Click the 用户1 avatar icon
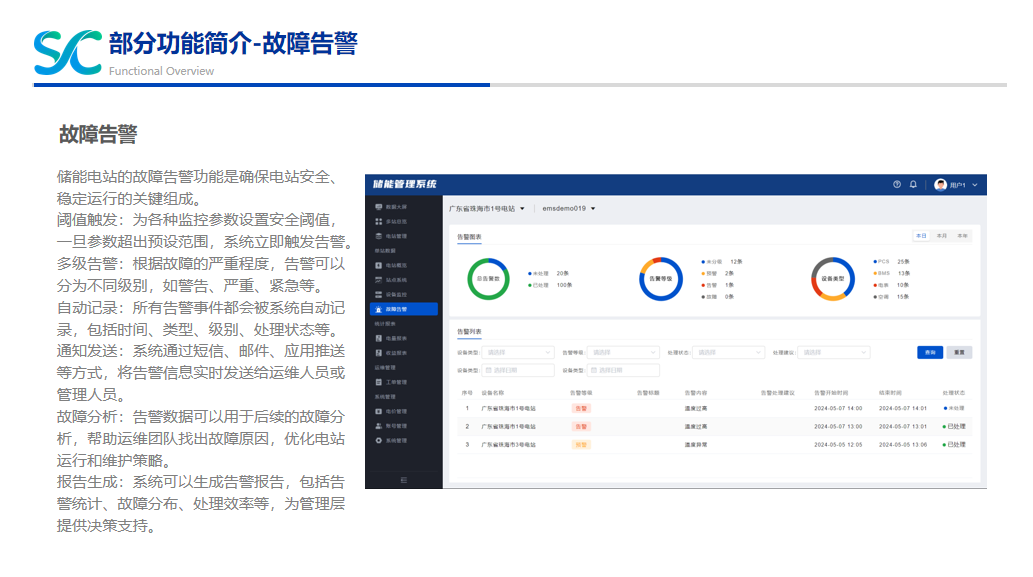This screenshot has height=577, width=1033. point(940,185)
